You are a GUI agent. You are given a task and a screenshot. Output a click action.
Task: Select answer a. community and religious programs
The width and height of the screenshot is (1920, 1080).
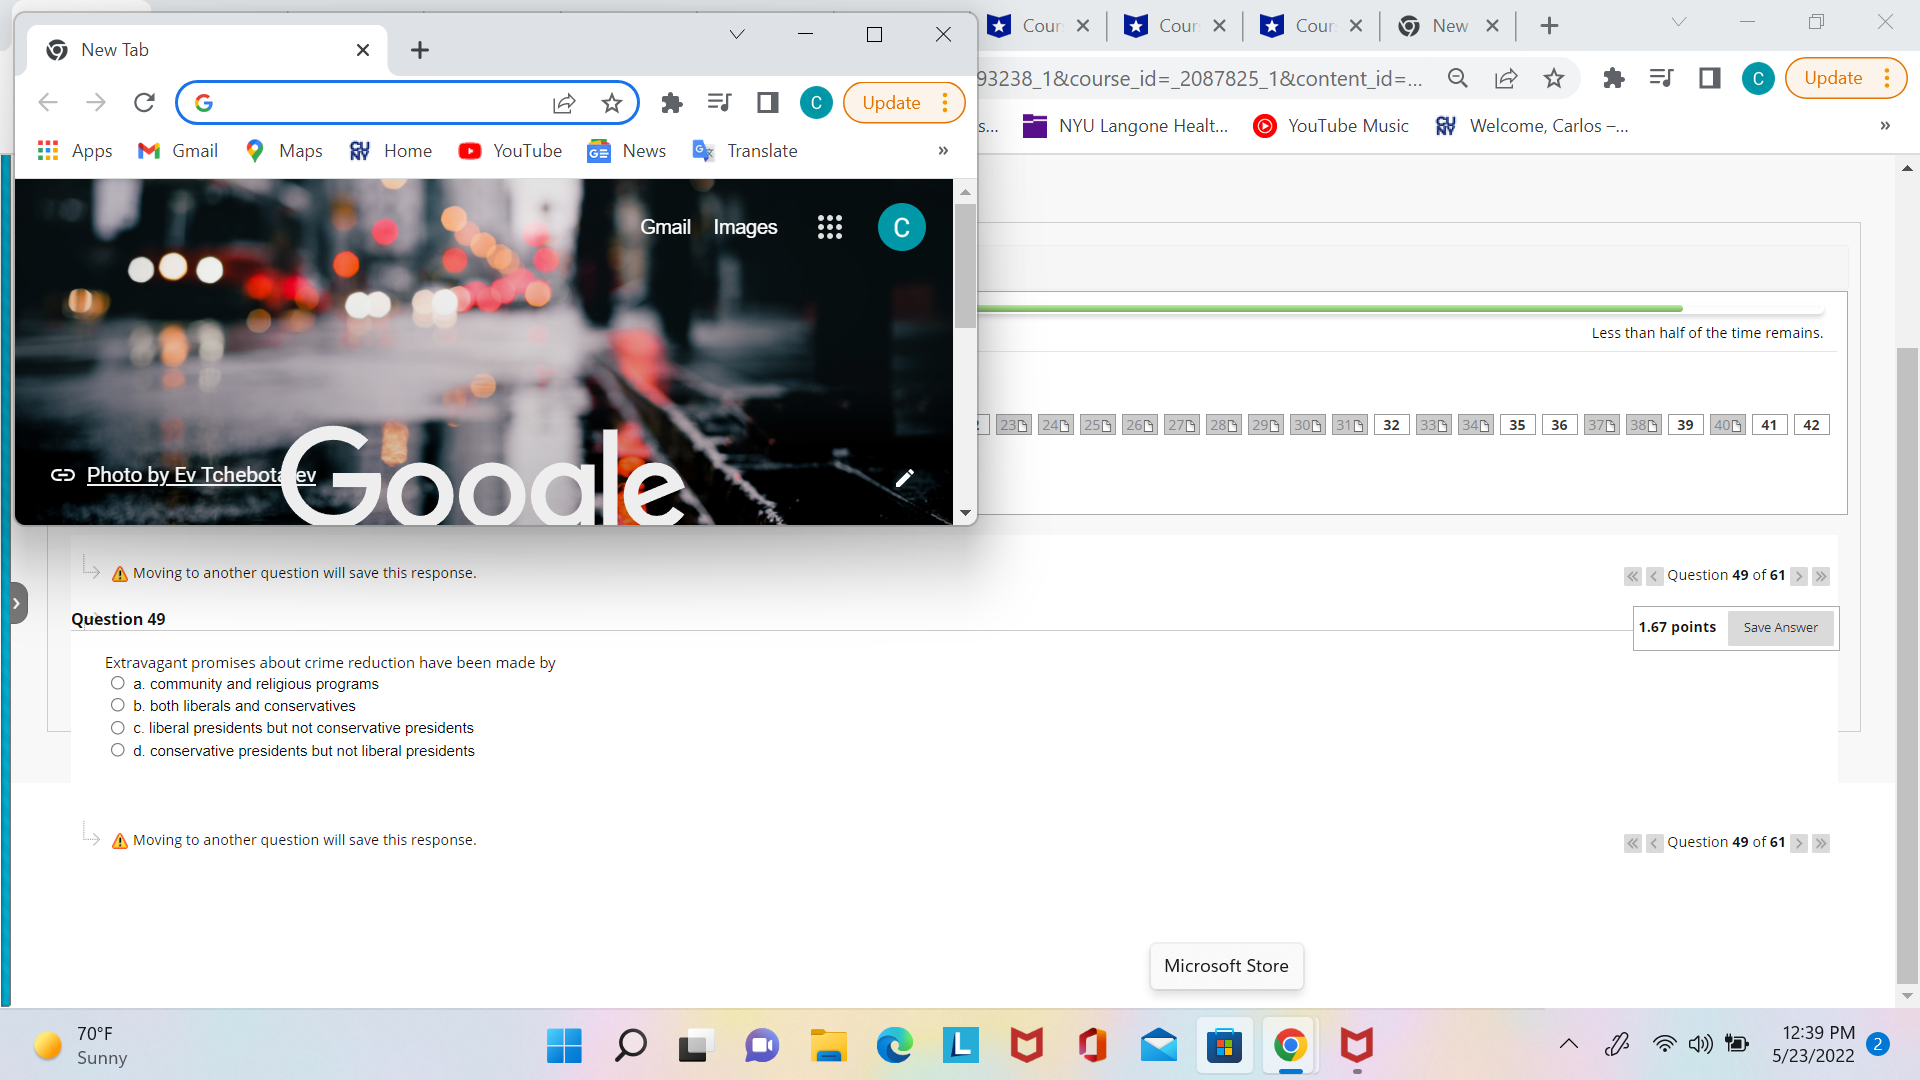[x=118, y=683]
